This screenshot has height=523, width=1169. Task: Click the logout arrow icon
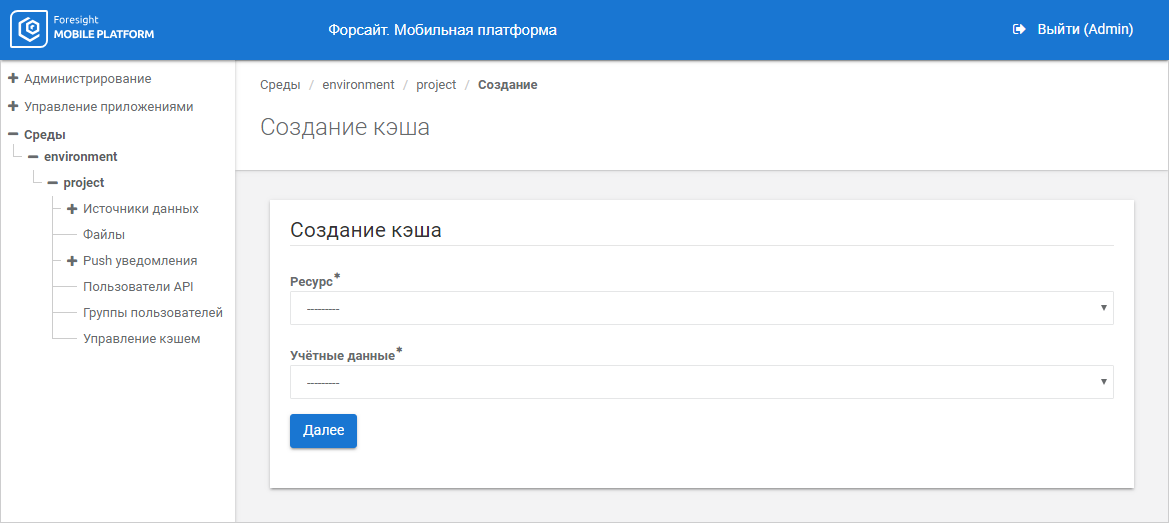click(x=1019, y=30)
